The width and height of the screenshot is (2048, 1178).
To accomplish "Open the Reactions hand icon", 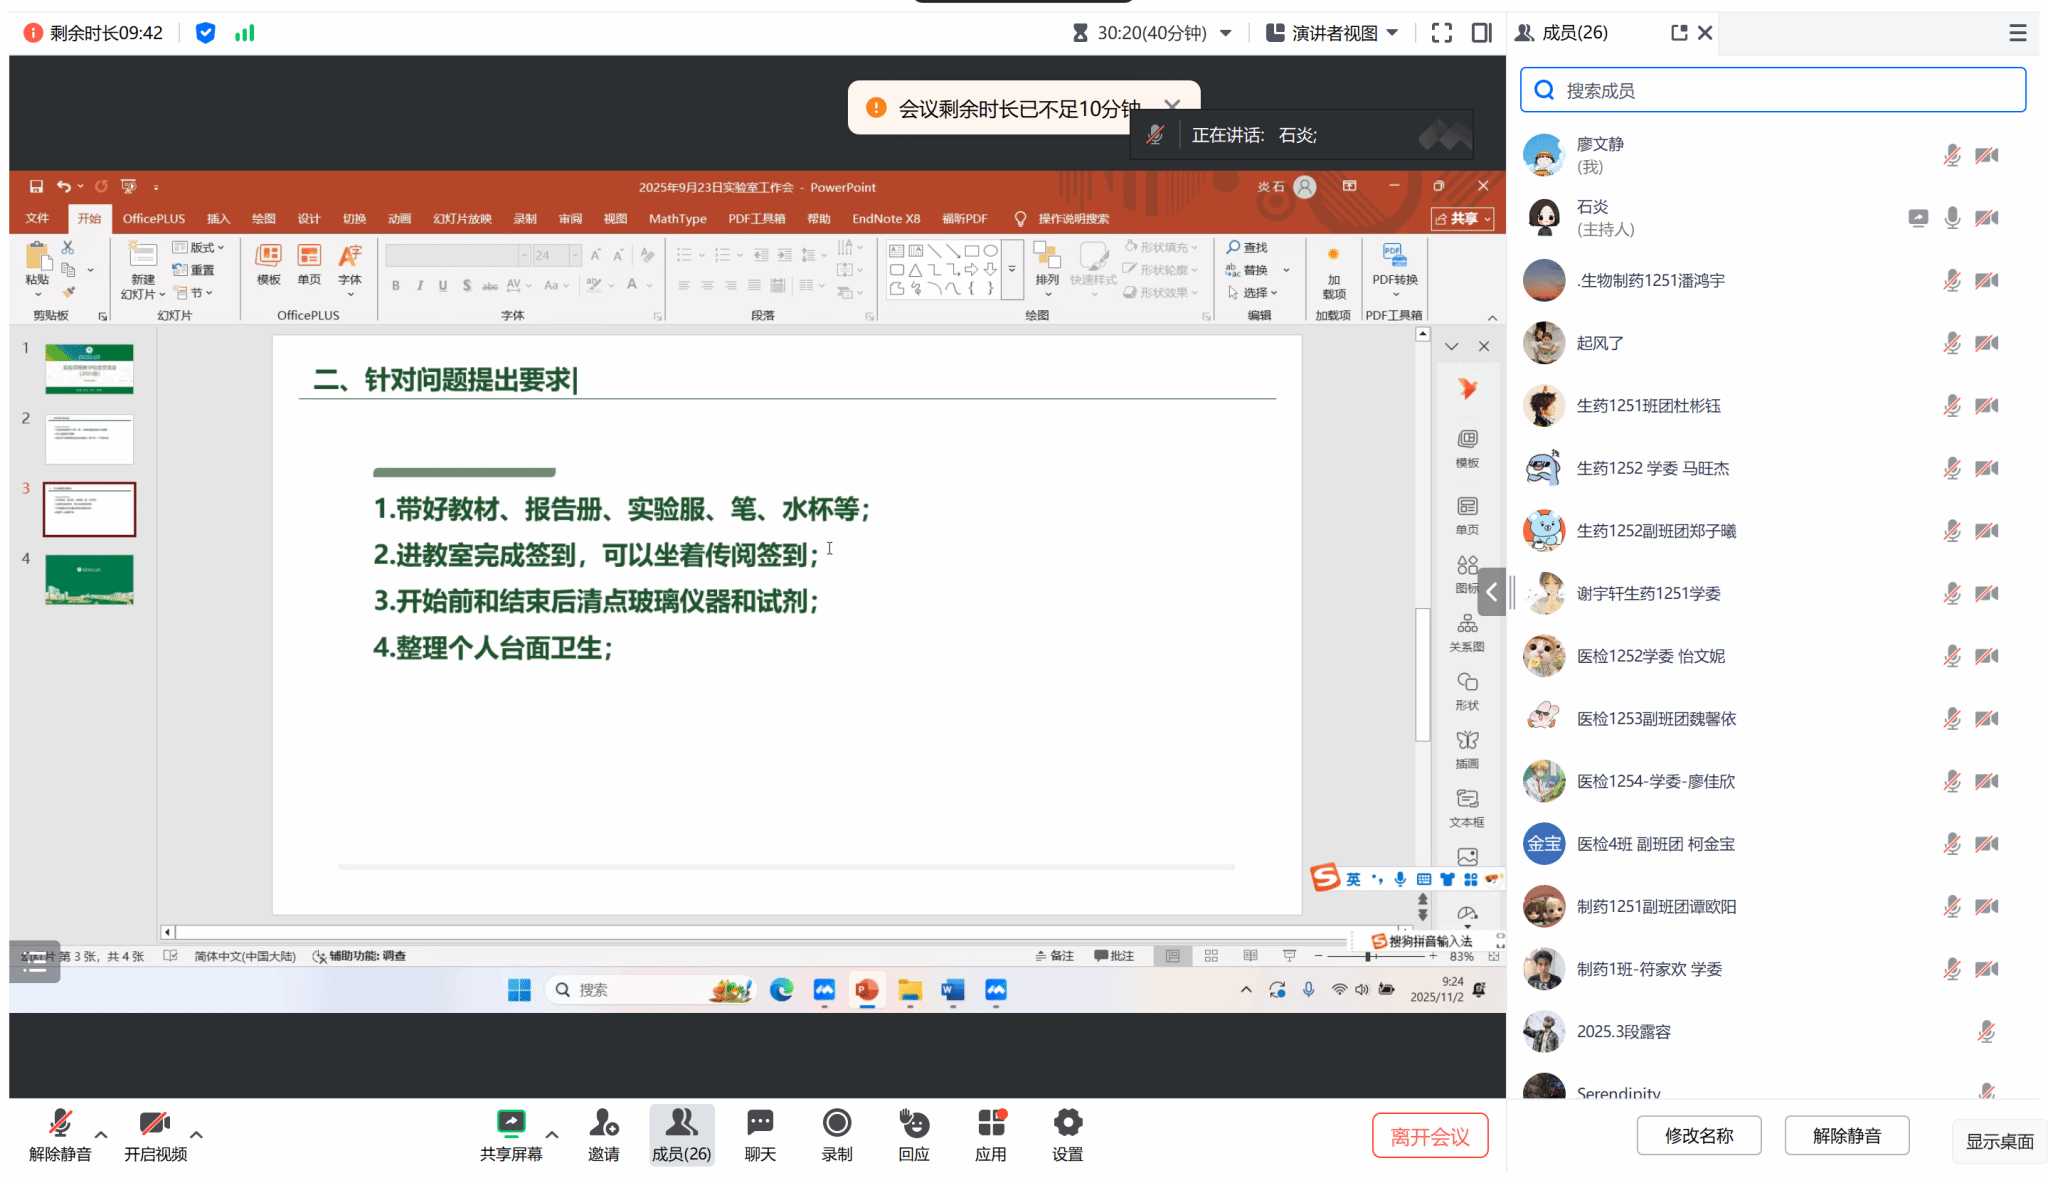I will [x=913, y=1123].
